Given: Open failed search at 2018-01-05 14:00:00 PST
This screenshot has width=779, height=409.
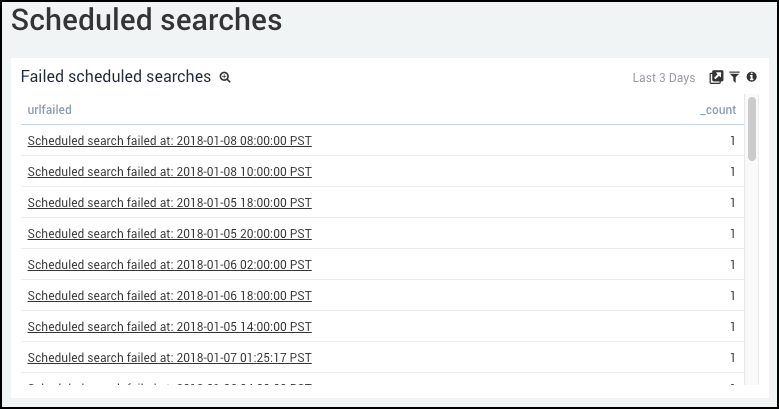Looking at the screenshot, I should [169, 327].
